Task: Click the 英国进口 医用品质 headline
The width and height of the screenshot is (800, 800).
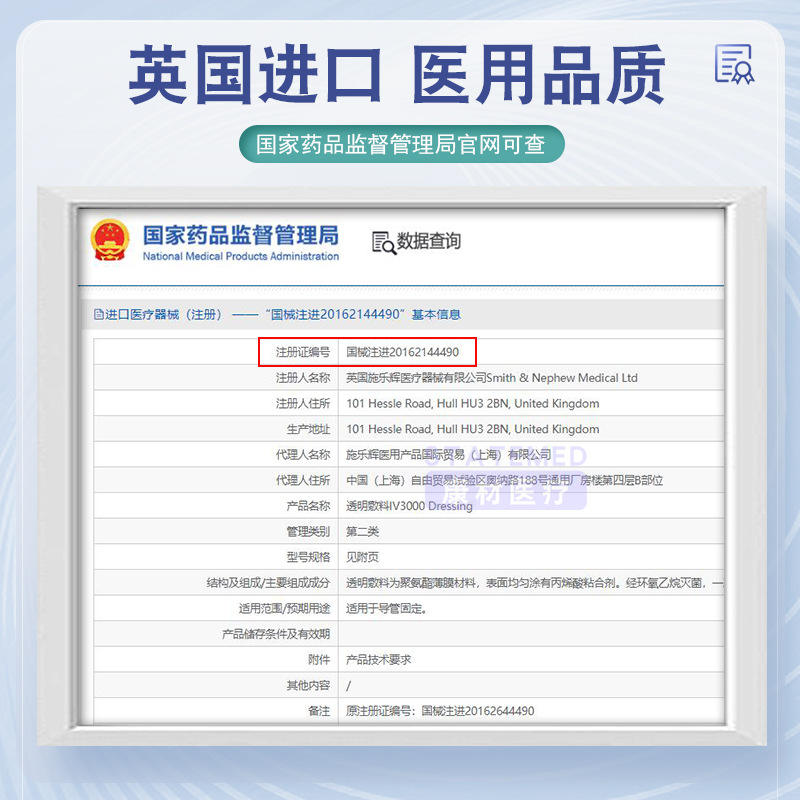Action: [397, 74]
